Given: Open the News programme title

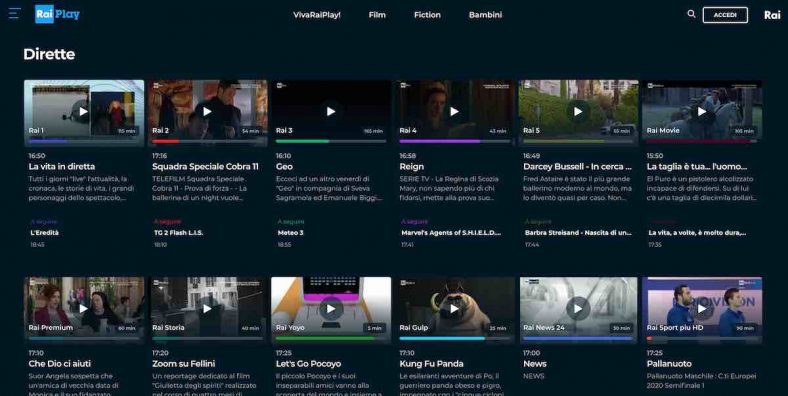Looking at the screenshot, I should point(535,363).
